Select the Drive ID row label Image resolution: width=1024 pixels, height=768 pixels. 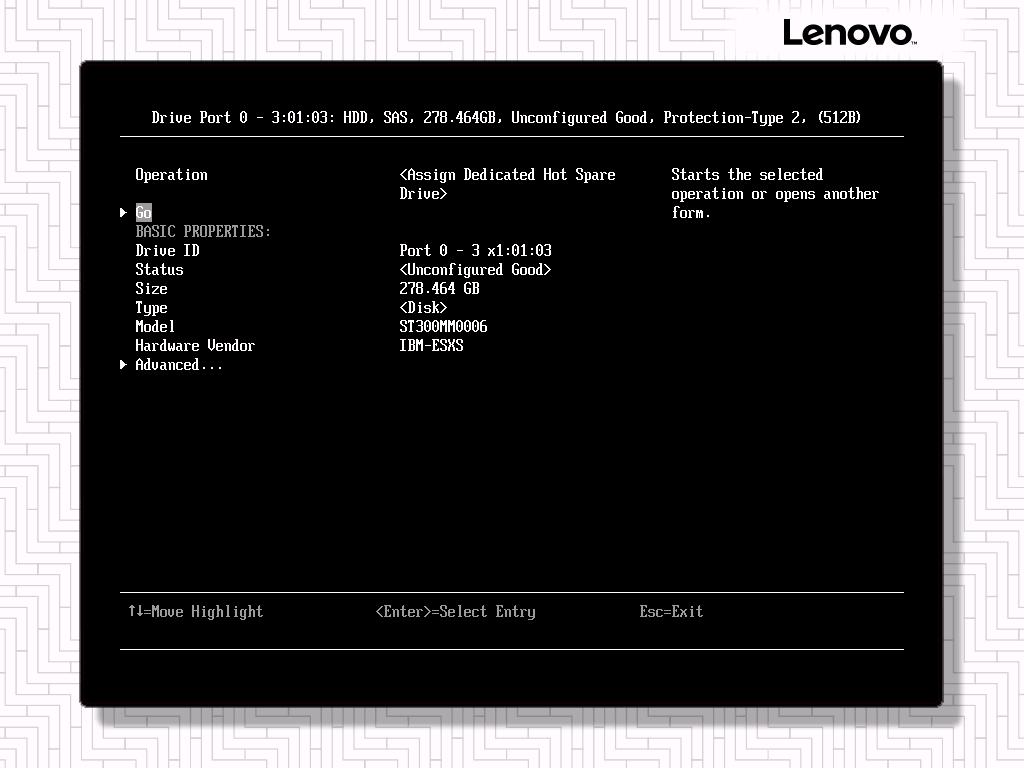tap(167, 251)
